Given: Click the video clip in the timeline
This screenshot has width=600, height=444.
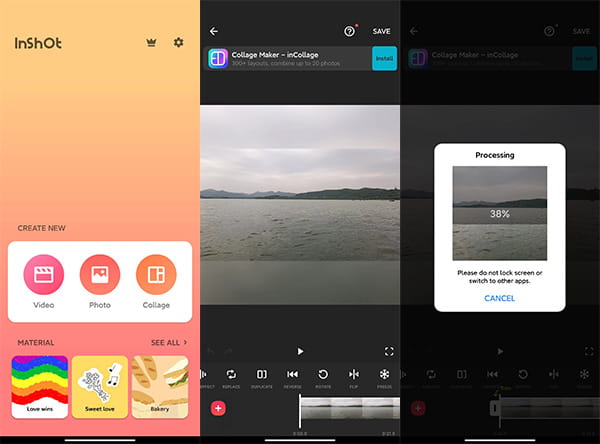Looking at the screenshot, I should pyautogui.click(x=350, y=408).
